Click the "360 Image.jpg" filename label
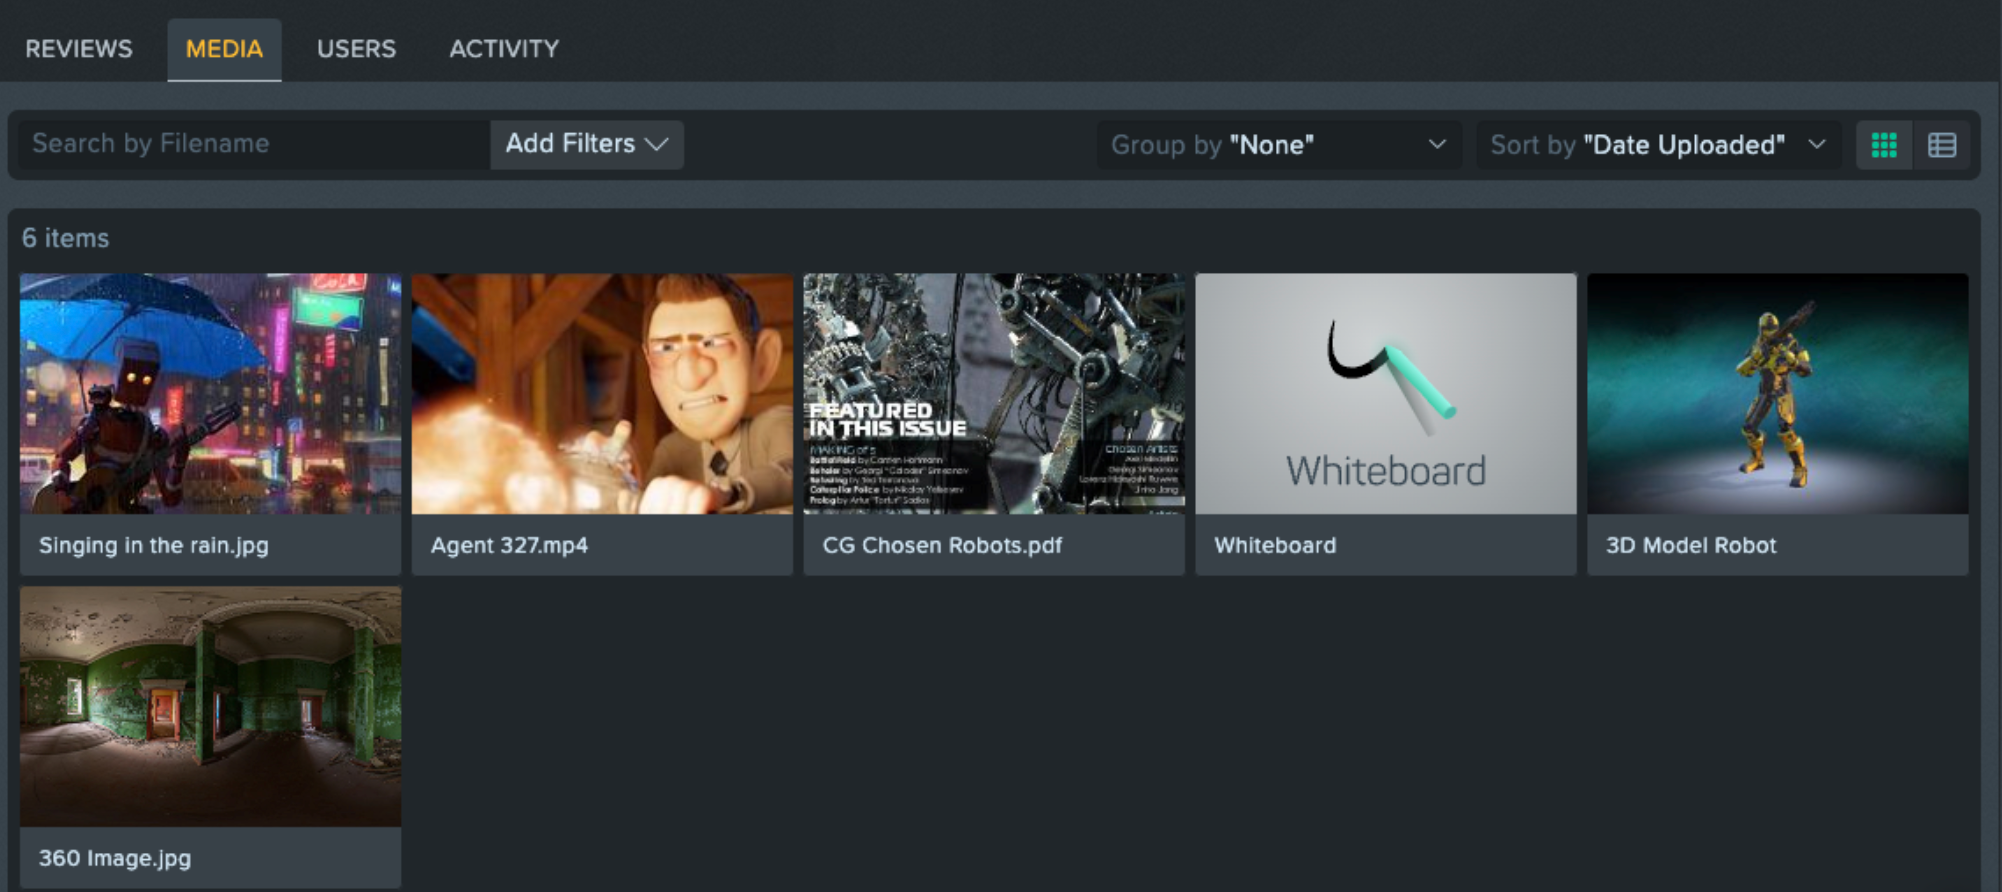This screenshot has width=2002, height=892. click(115, 858)
